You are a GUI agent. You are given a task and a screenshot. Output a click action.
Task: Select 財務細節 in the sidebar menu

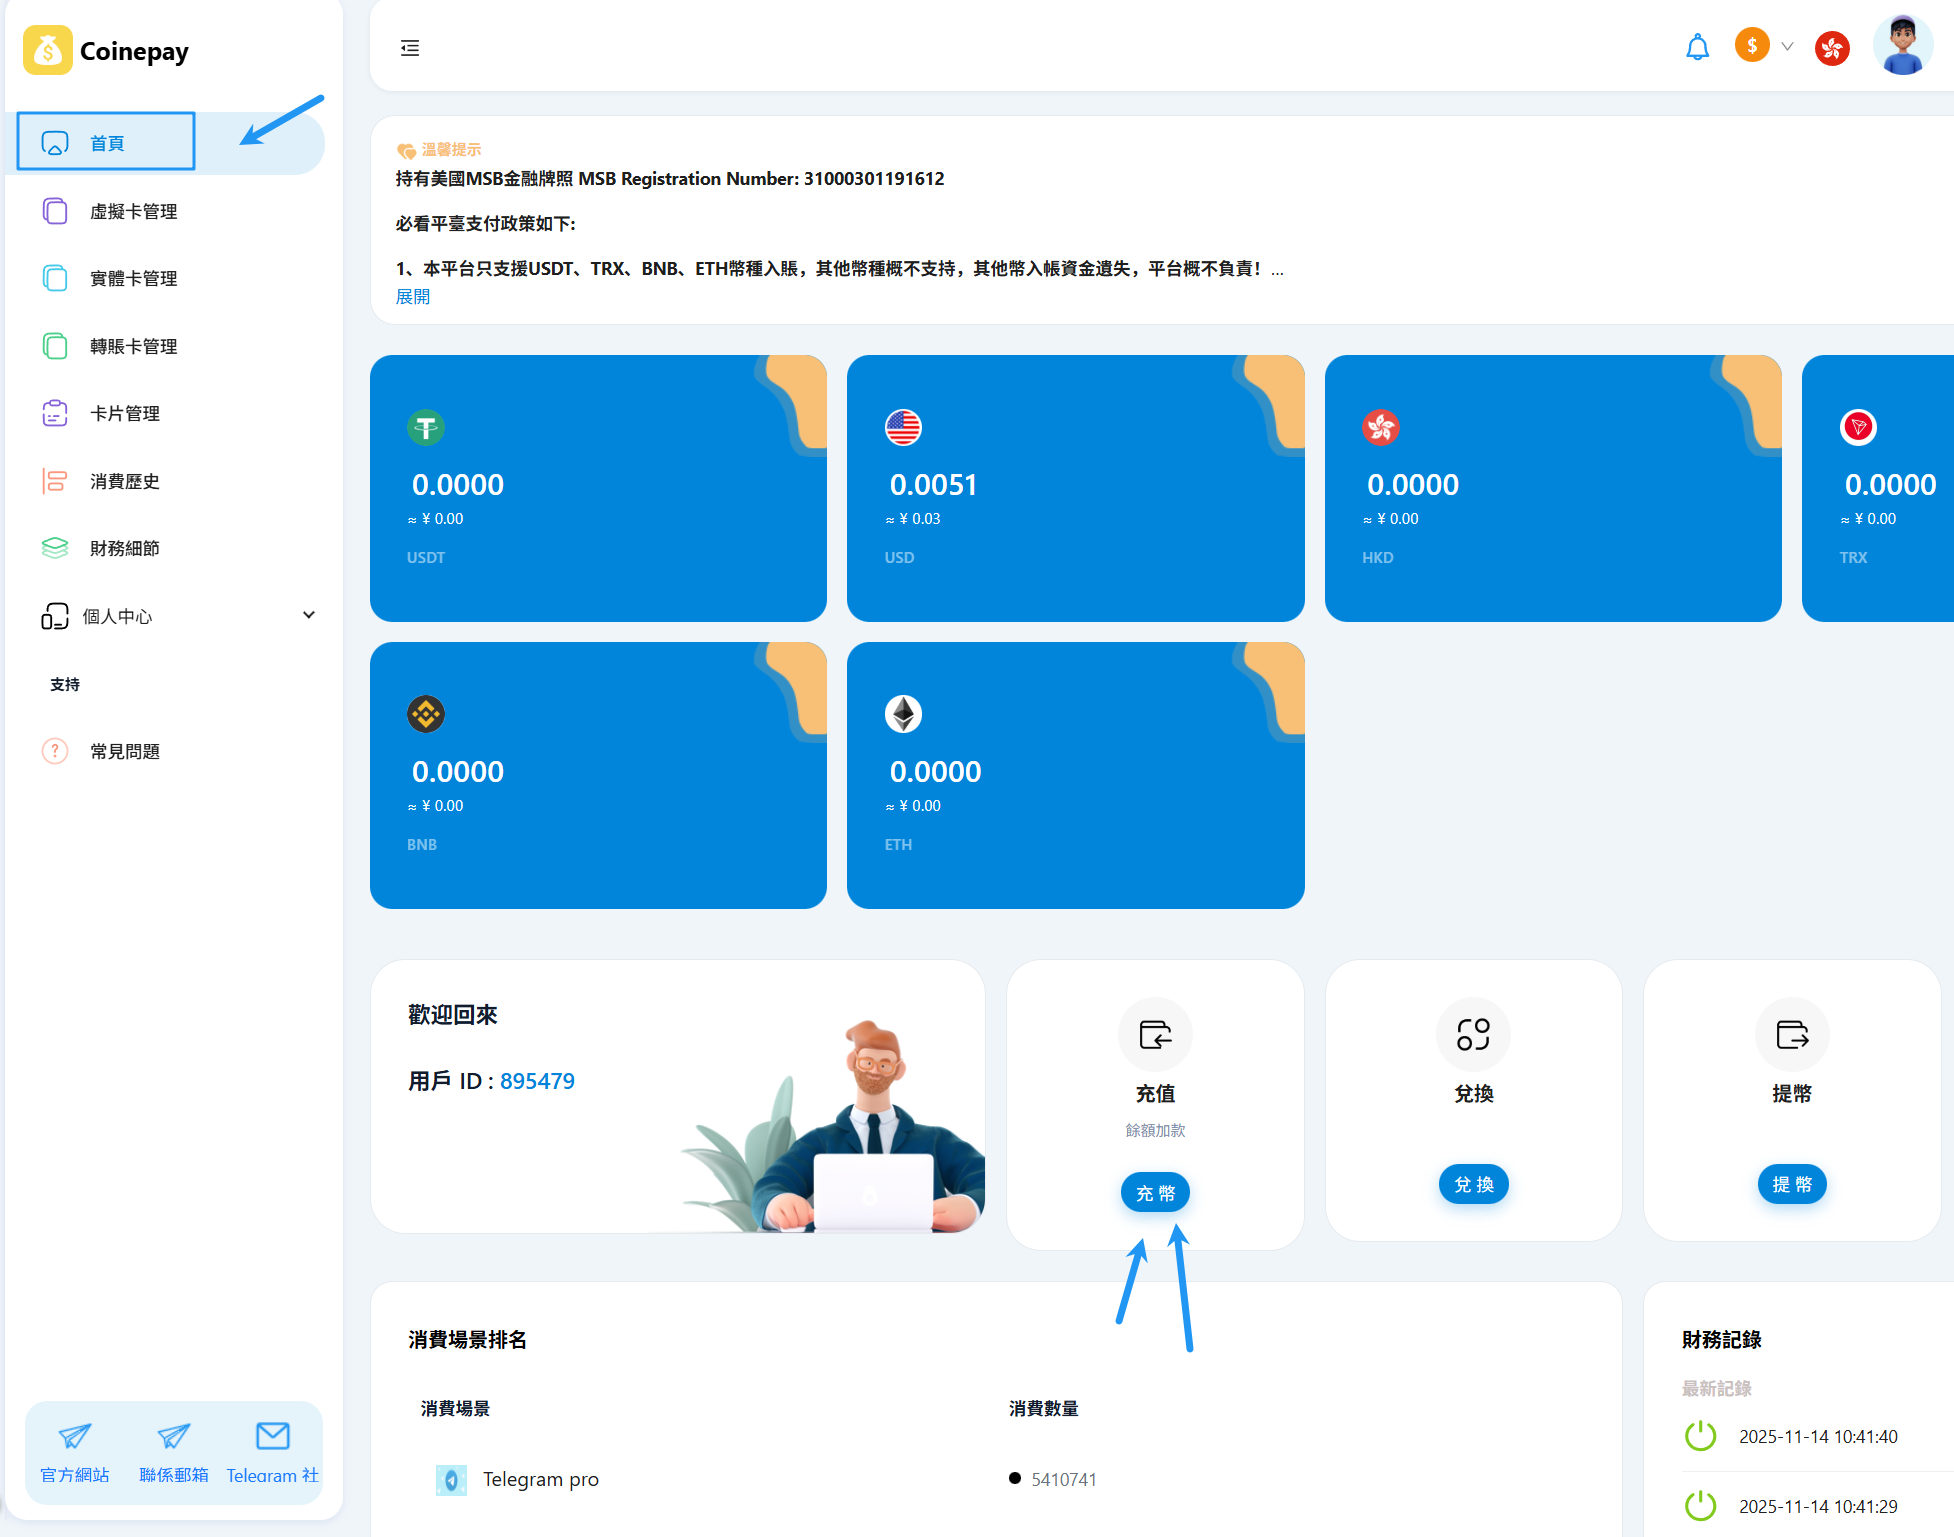coord(125,548)
